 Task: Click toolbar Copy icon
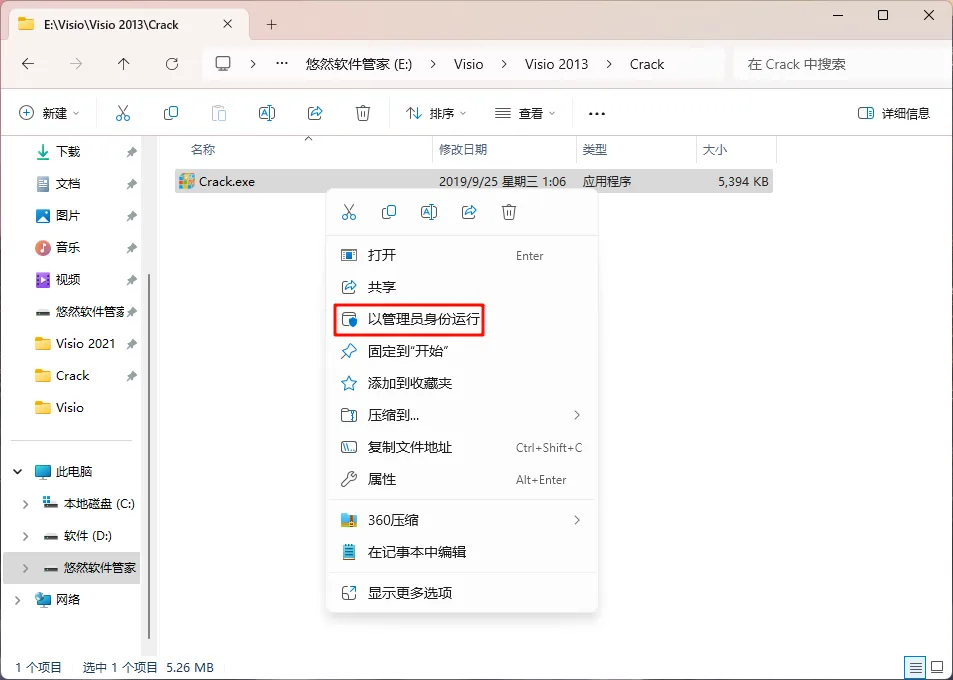tap(171, 113)
